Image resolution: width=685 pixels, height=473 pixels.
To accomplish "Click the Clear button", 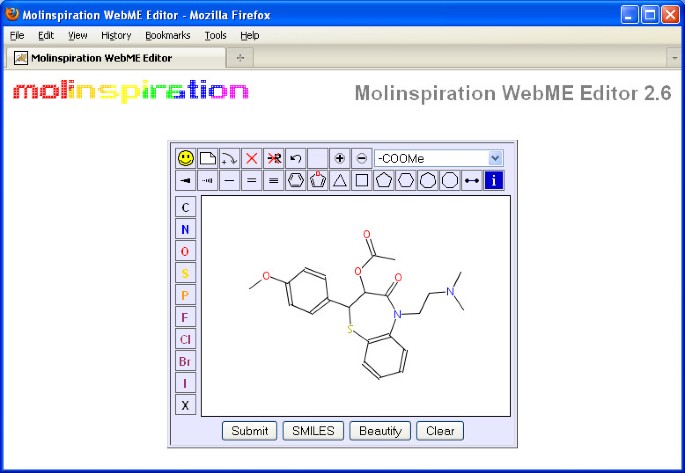I will [440, 431].
